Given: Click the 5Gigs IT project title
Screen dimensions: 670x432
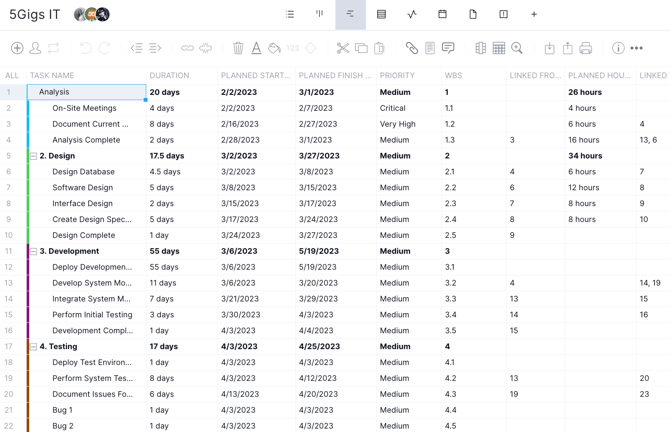Looking at the screenshot, I should click(x=35, y=15).
